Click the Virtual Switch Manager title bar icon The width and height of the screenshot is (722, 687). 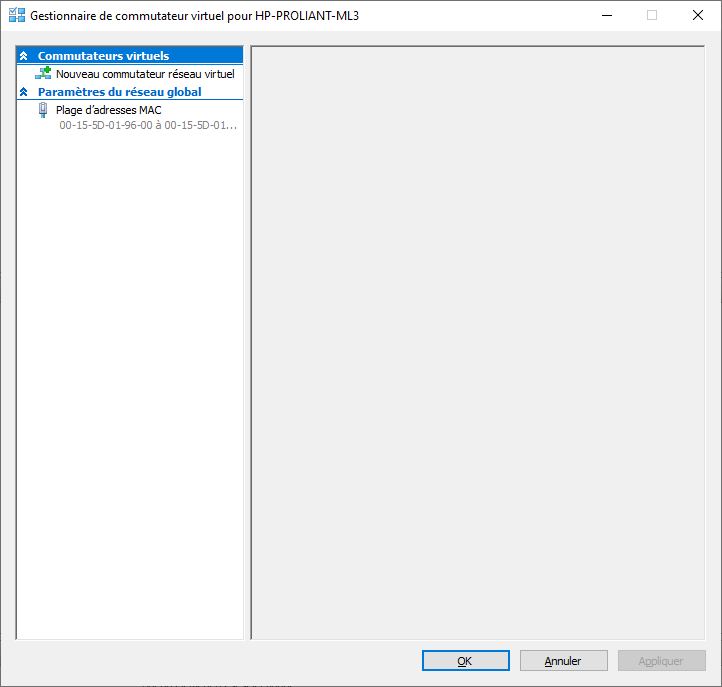pos(16,16)
